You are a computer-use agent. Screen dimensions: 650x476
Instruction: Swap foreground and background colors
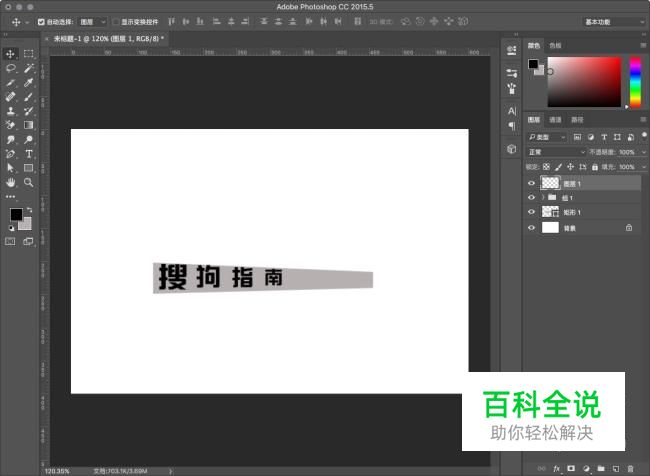click(x=29, y=210)
